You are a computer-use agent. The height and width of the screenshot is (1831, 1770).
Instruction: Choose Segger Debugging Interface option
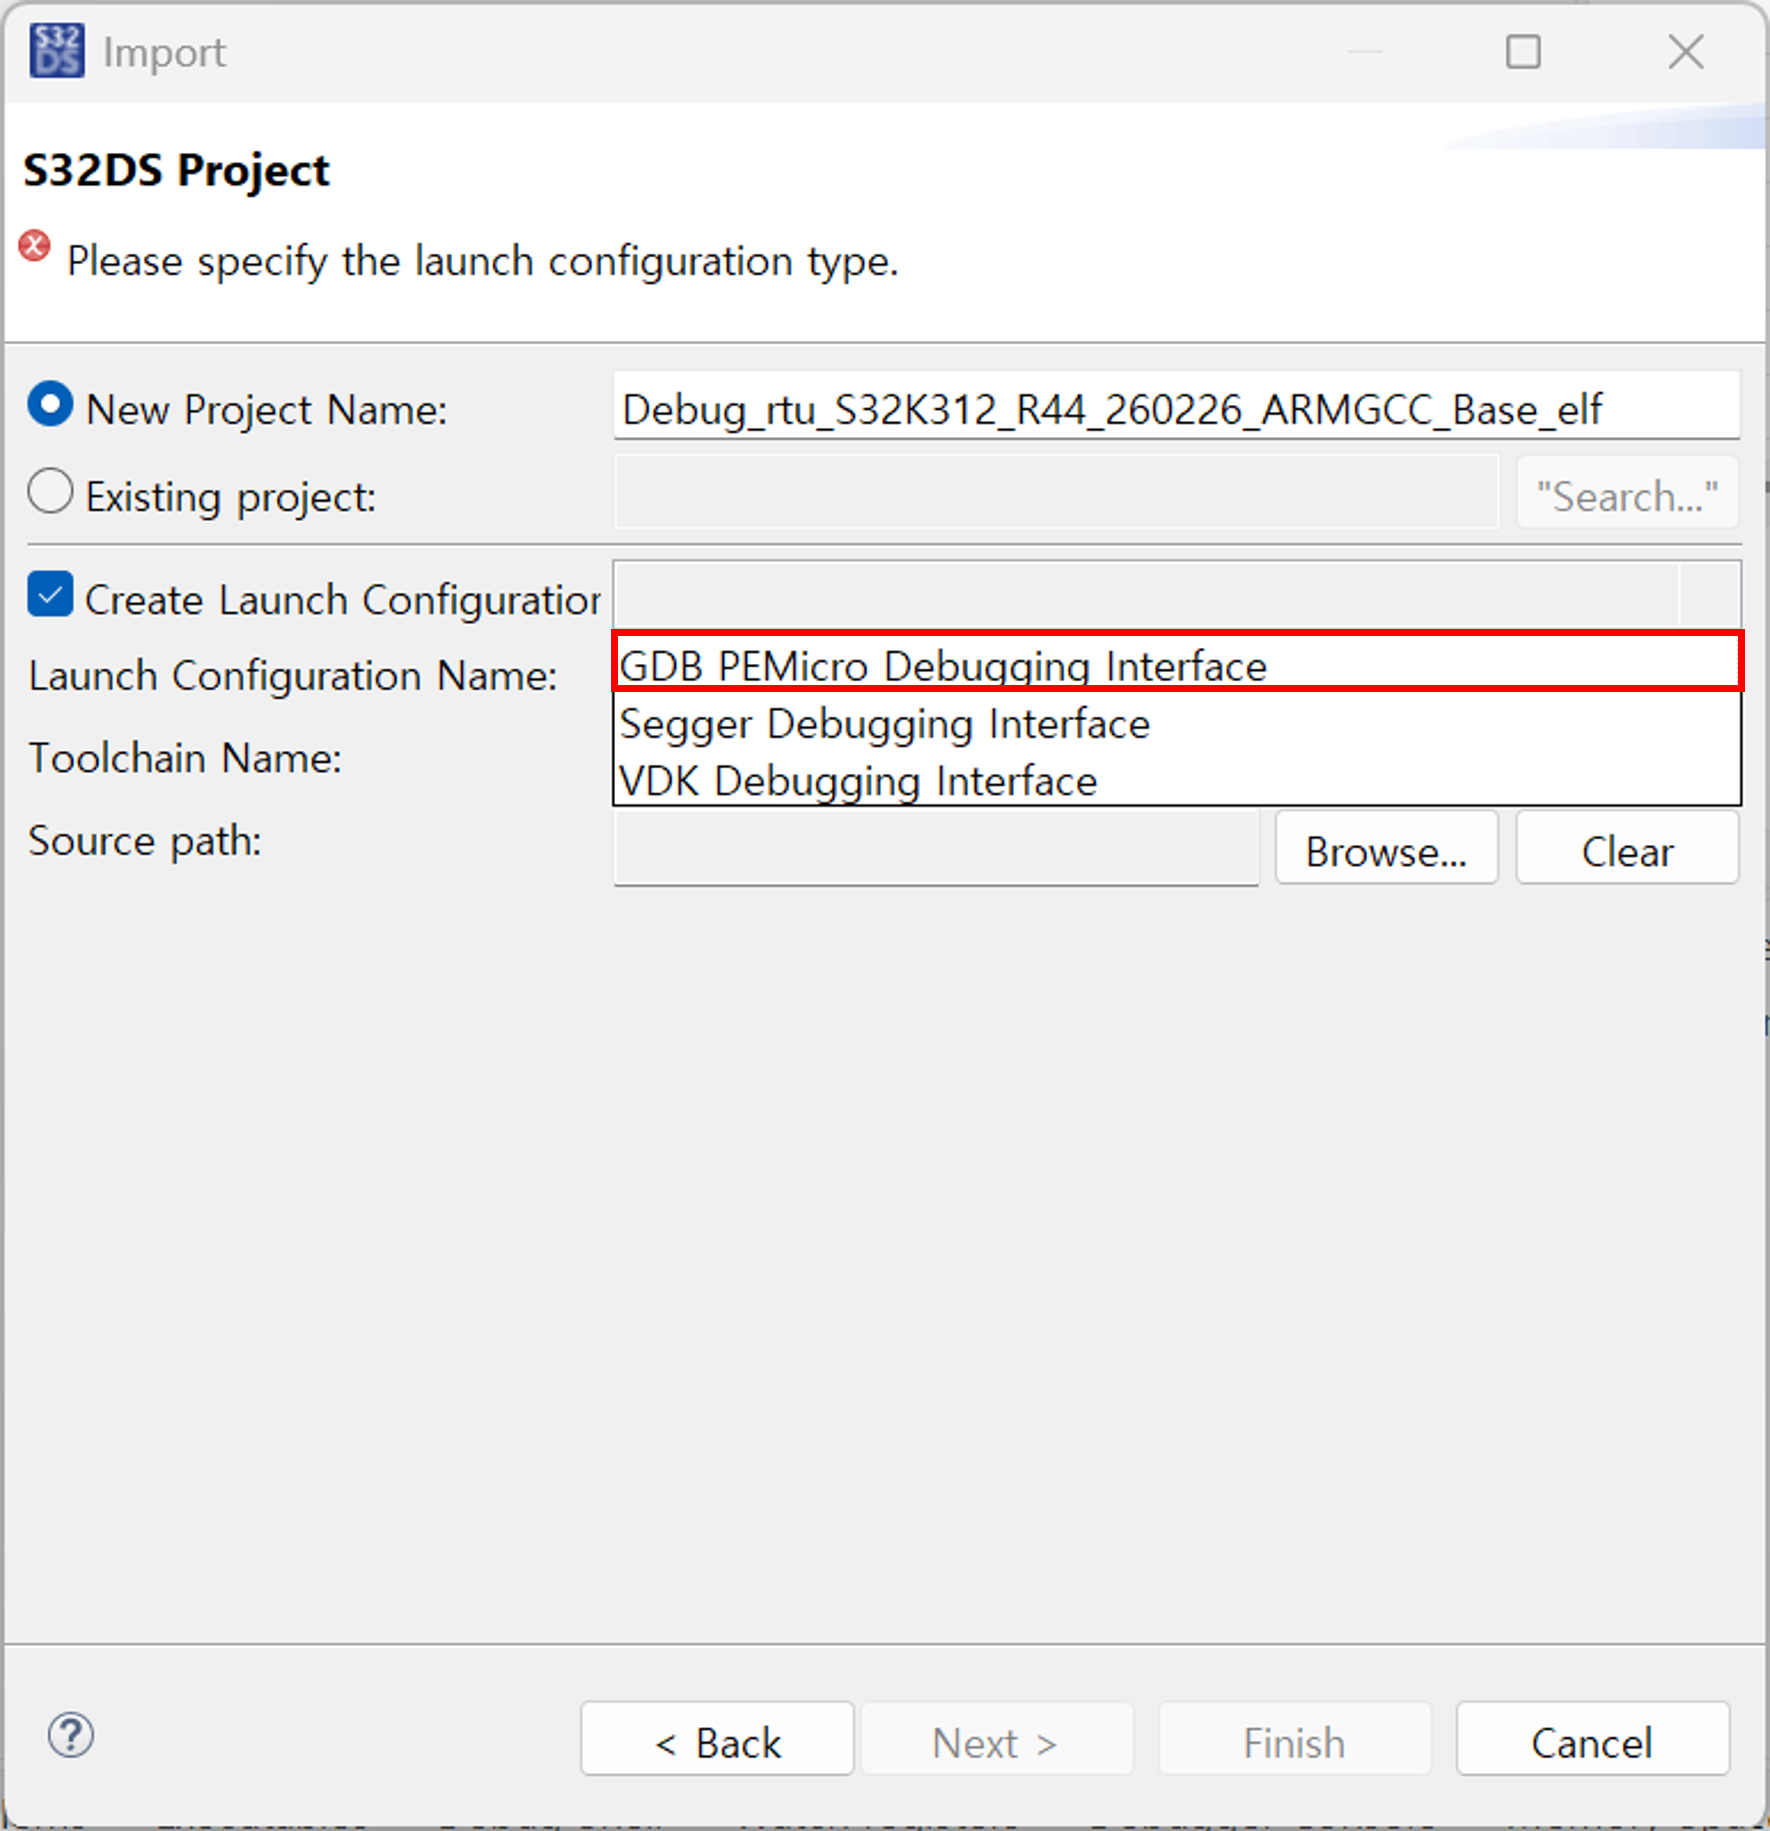pos(1177,723)
